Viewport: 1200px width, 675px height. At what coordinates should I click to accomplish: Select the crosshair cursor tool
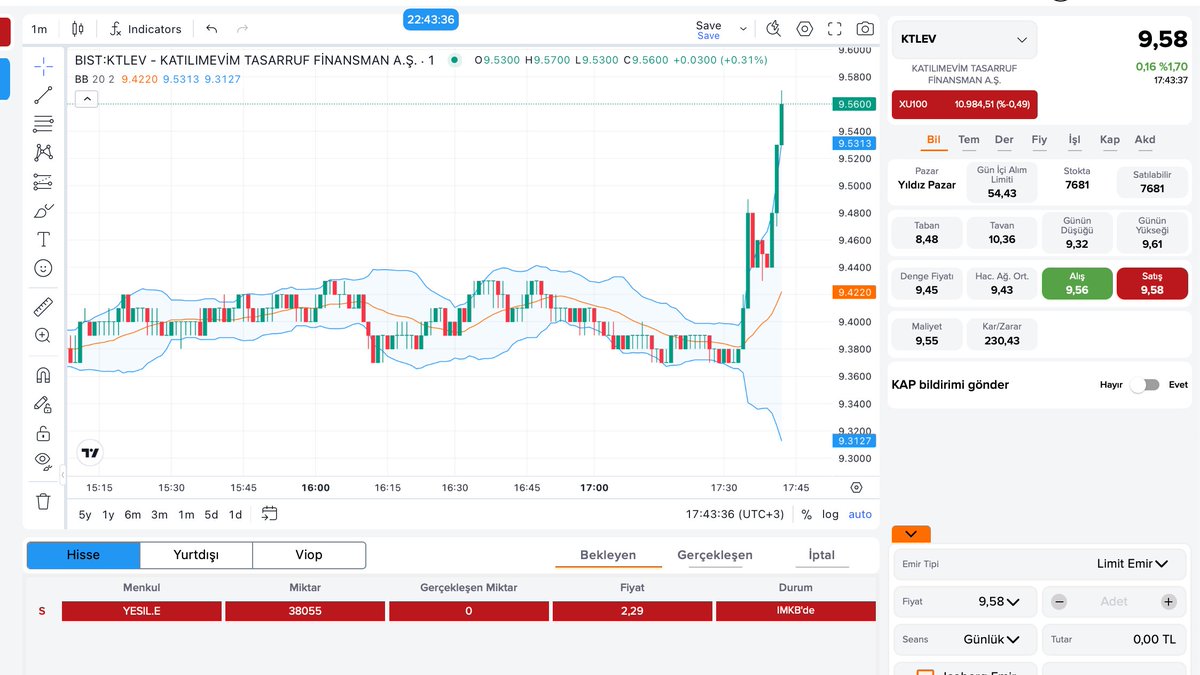click(43, 66)
